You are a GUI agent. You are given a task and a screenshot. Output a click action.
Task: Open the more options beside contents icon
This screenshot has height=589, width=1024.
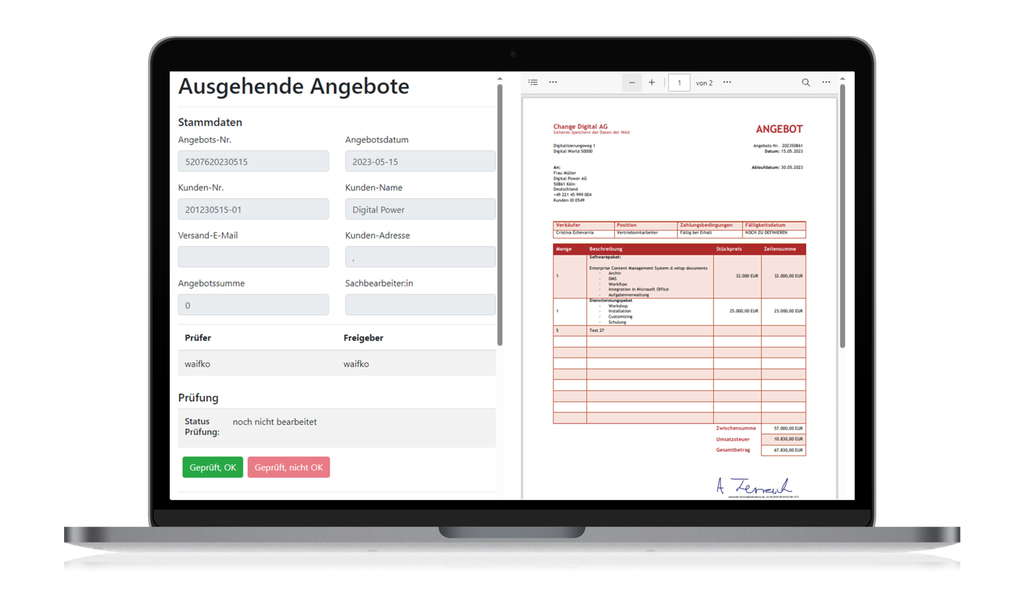click(x=553, y=82)
